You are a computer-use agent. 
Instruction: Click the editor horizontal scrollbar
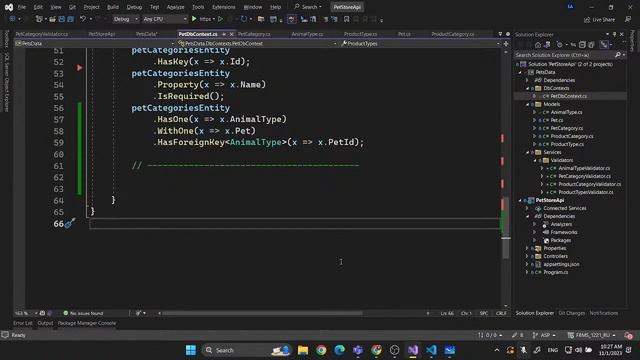coord(262,313)
